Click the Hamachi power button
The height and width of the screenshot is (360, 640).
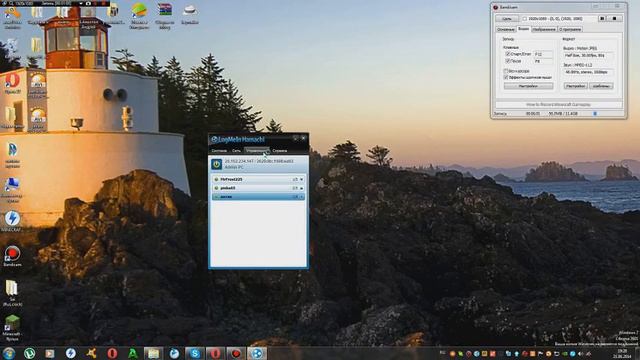pyautogui.click(x=216, y=164)
